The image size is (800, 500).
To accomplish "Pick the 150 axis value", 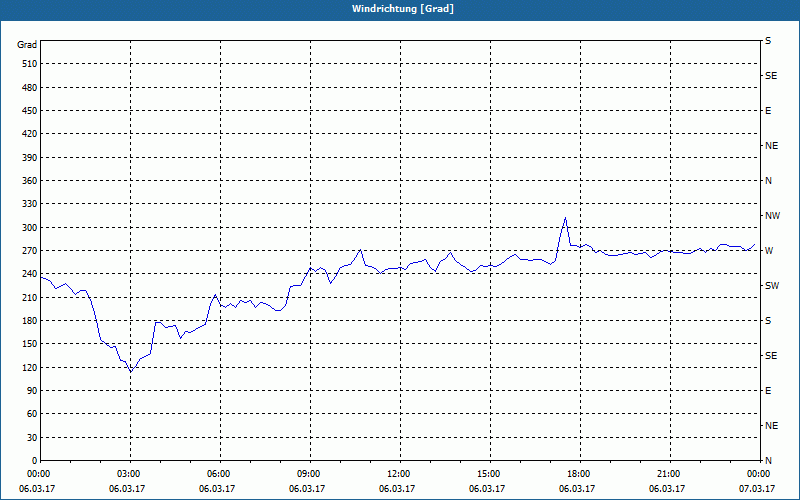I will point(30,343).
